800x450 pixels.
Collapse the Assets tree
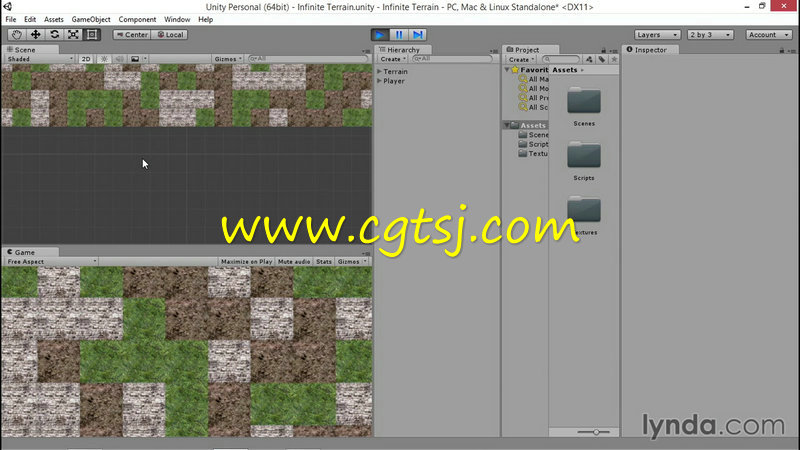pos(507,125)
